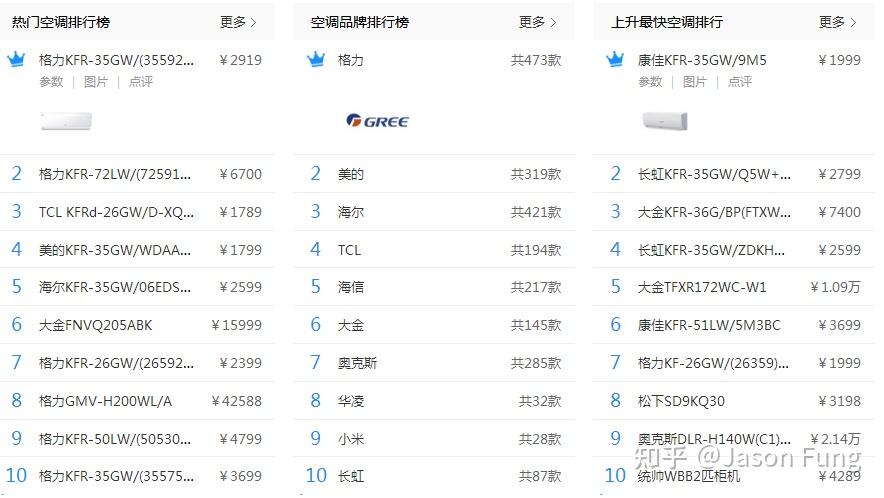
Task: Open 点评 under 康佳KFR-35GW/9M5
Action: [x=740, y=82]
